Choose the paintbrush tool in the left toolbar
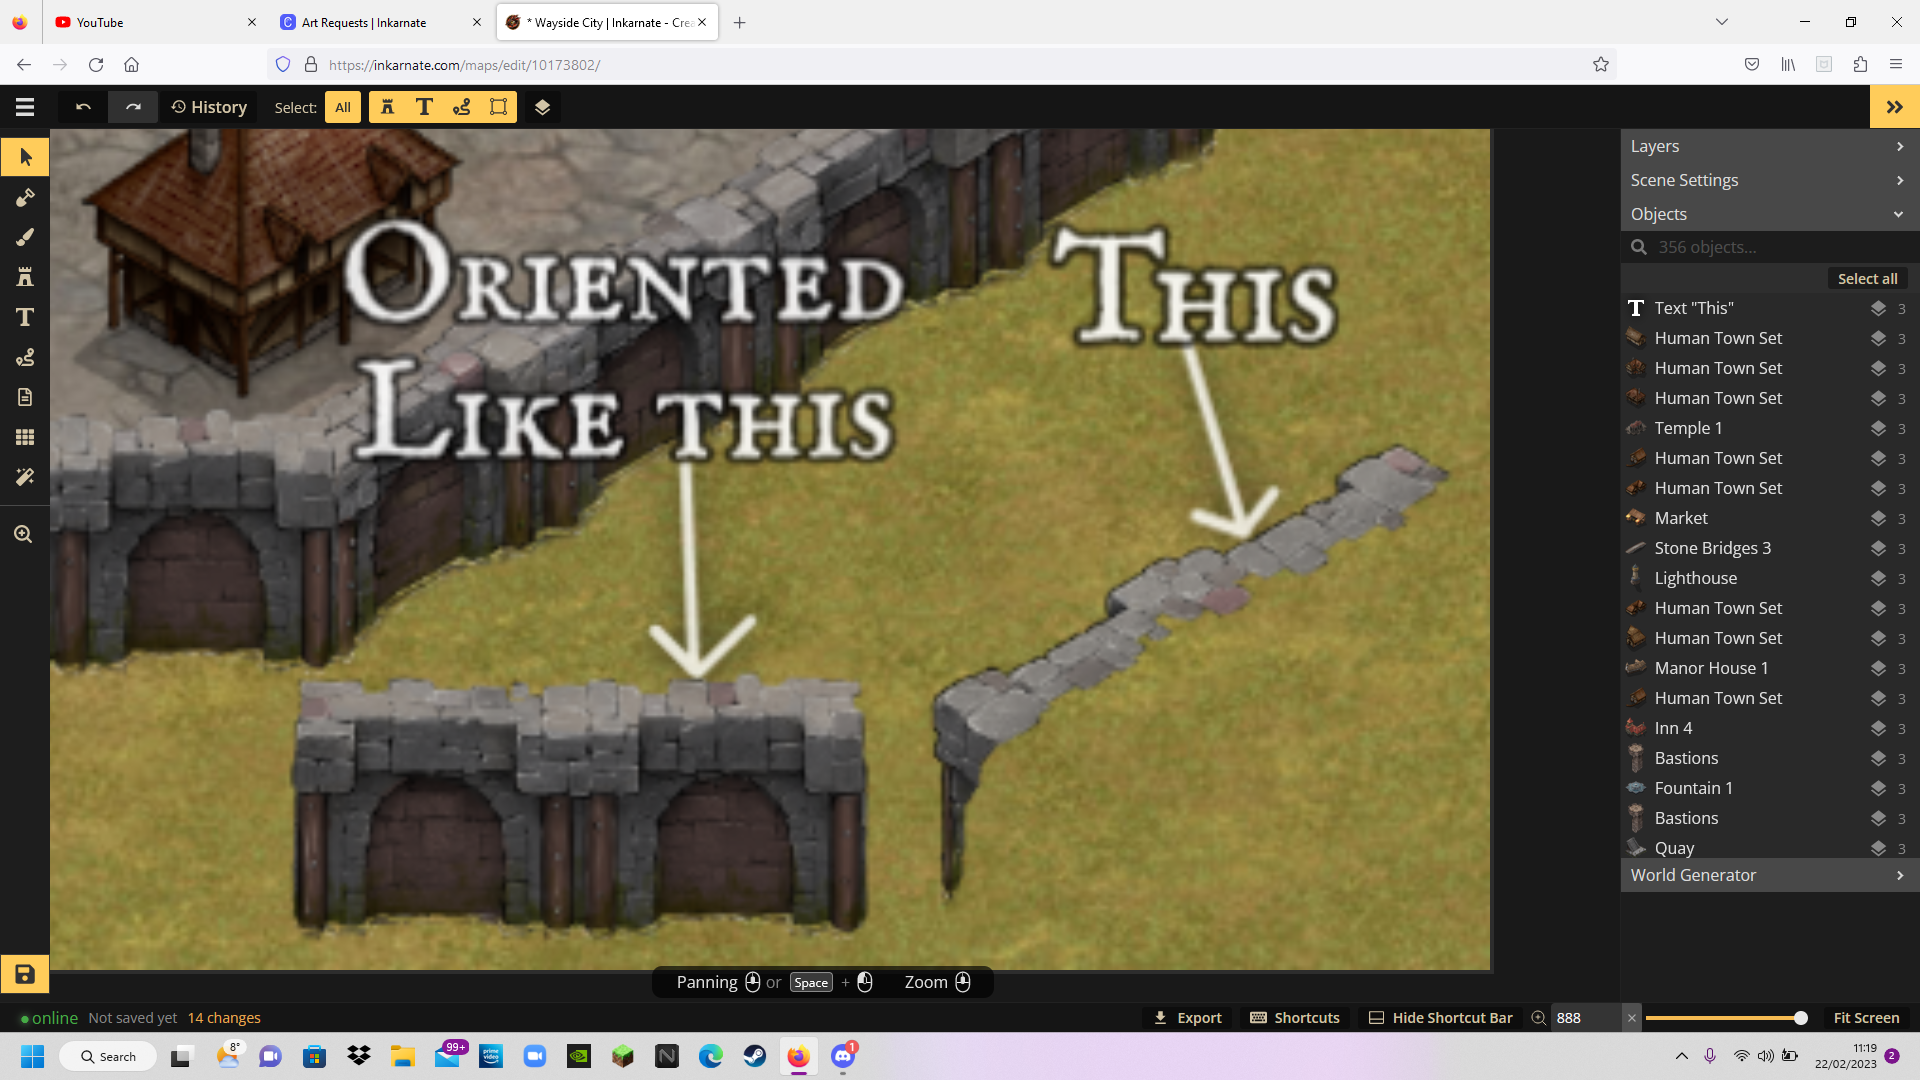Viewport: 1920px width, 1080px height. (25, 237)
